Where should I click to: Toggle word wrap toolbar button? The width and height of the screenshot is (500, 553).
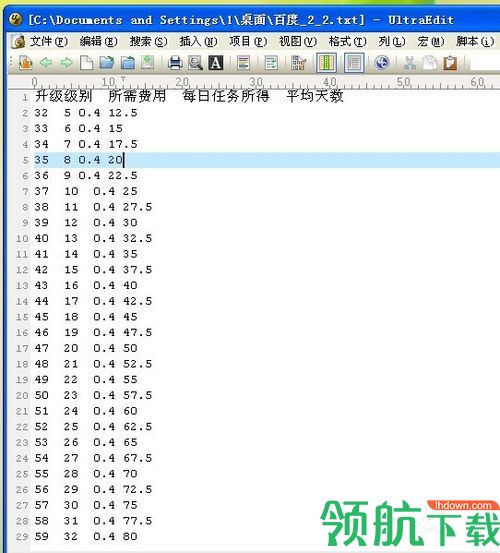(271, 63)
